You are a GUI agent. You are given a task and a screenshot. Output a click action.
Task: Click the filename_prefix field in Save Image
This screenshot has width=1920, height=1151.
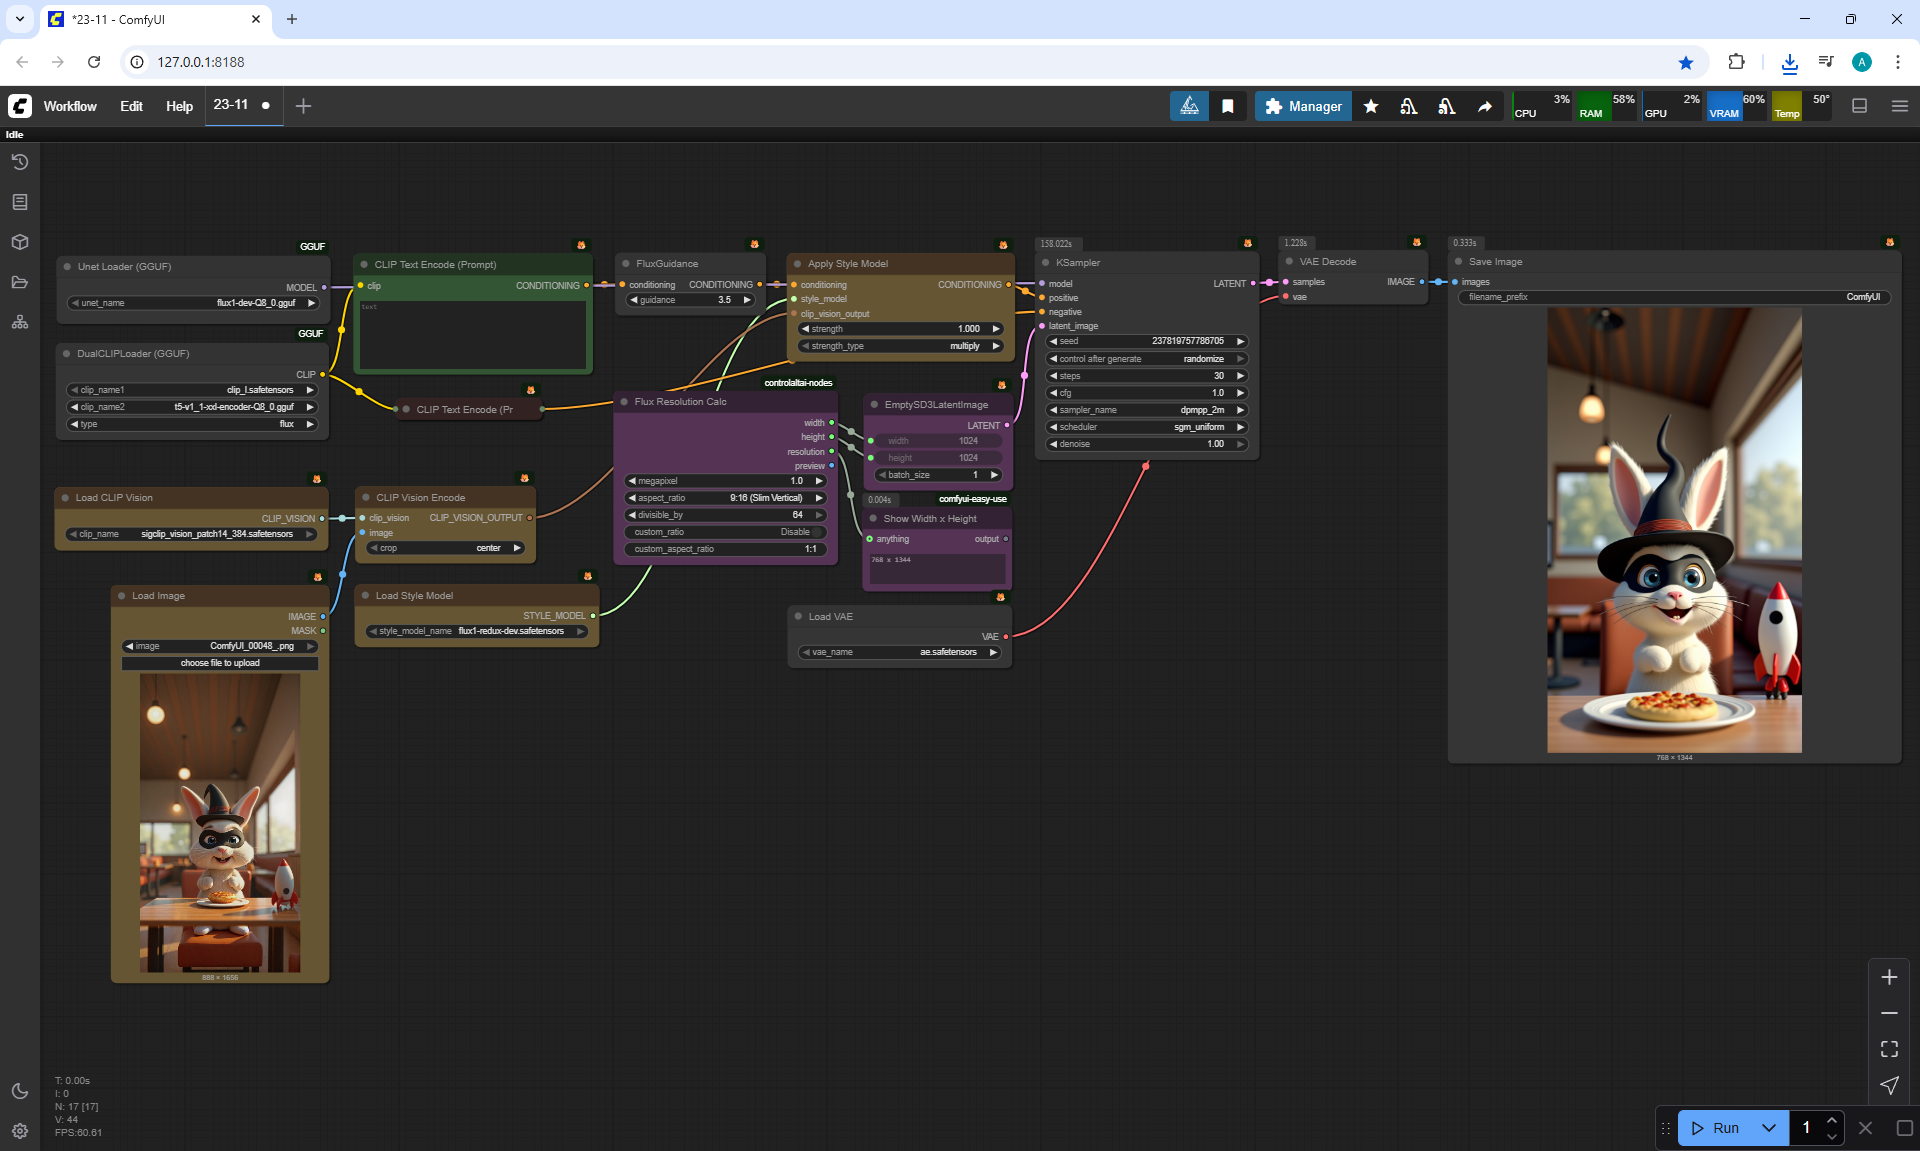coord(1674,297)
